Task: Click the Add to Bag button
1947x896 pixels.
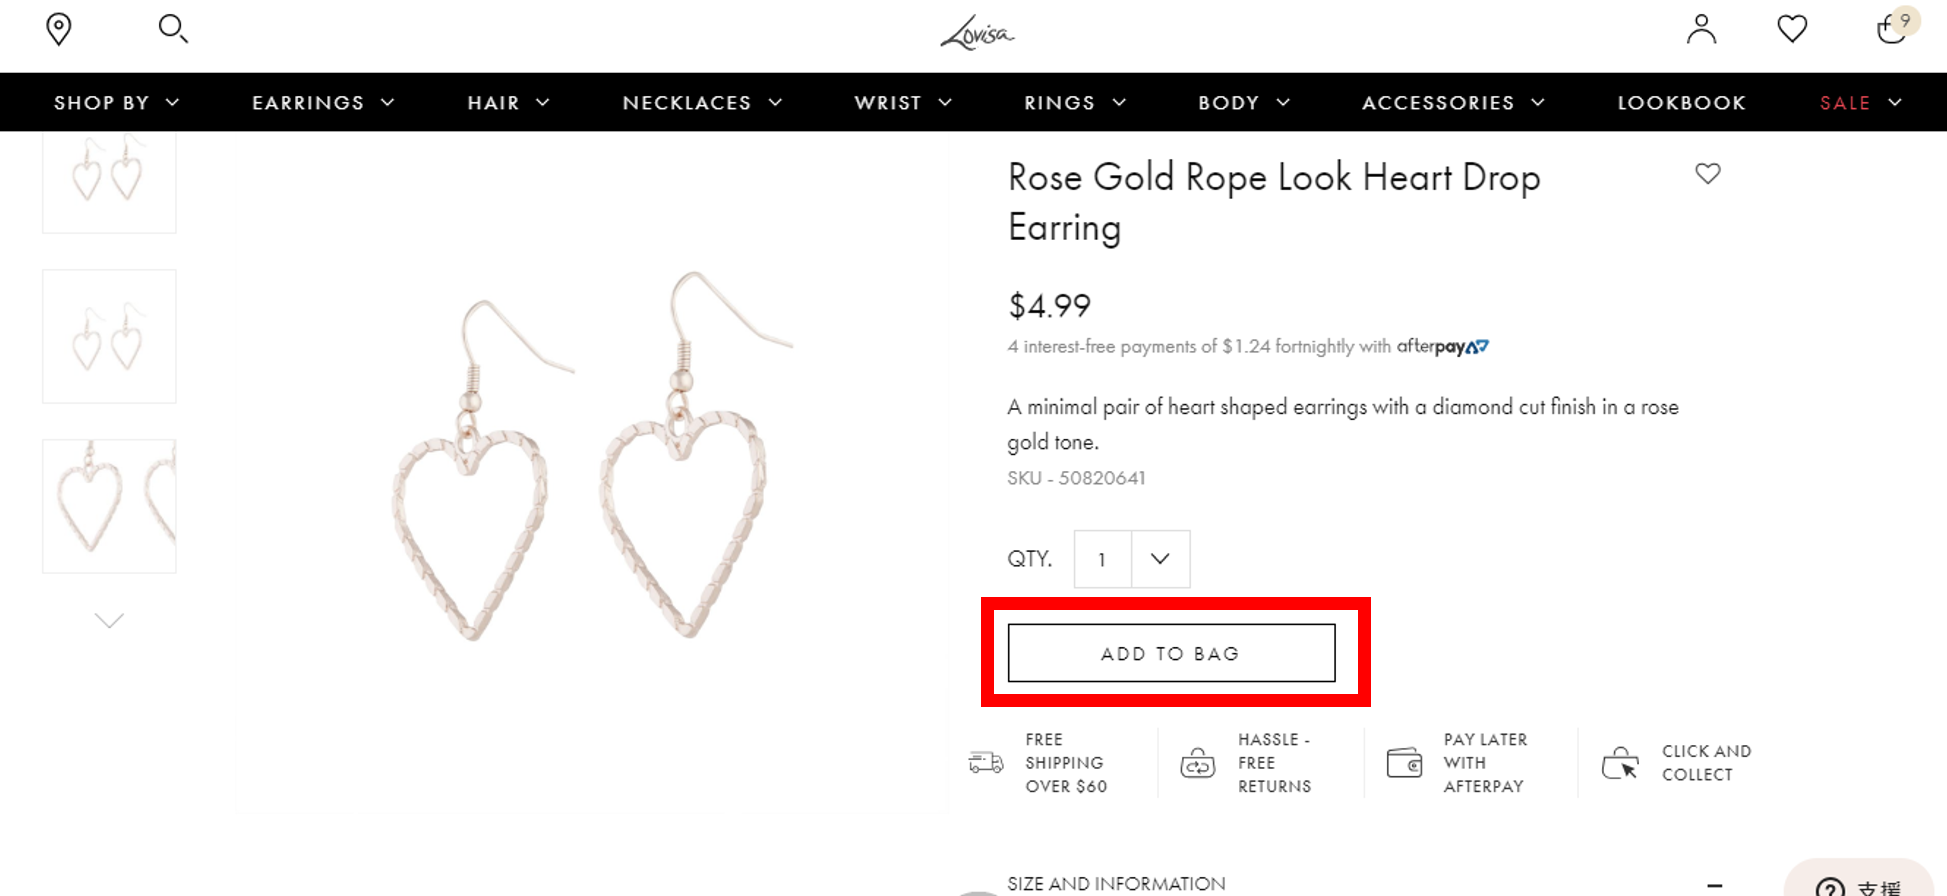Action: click(x=1171, y=654)
